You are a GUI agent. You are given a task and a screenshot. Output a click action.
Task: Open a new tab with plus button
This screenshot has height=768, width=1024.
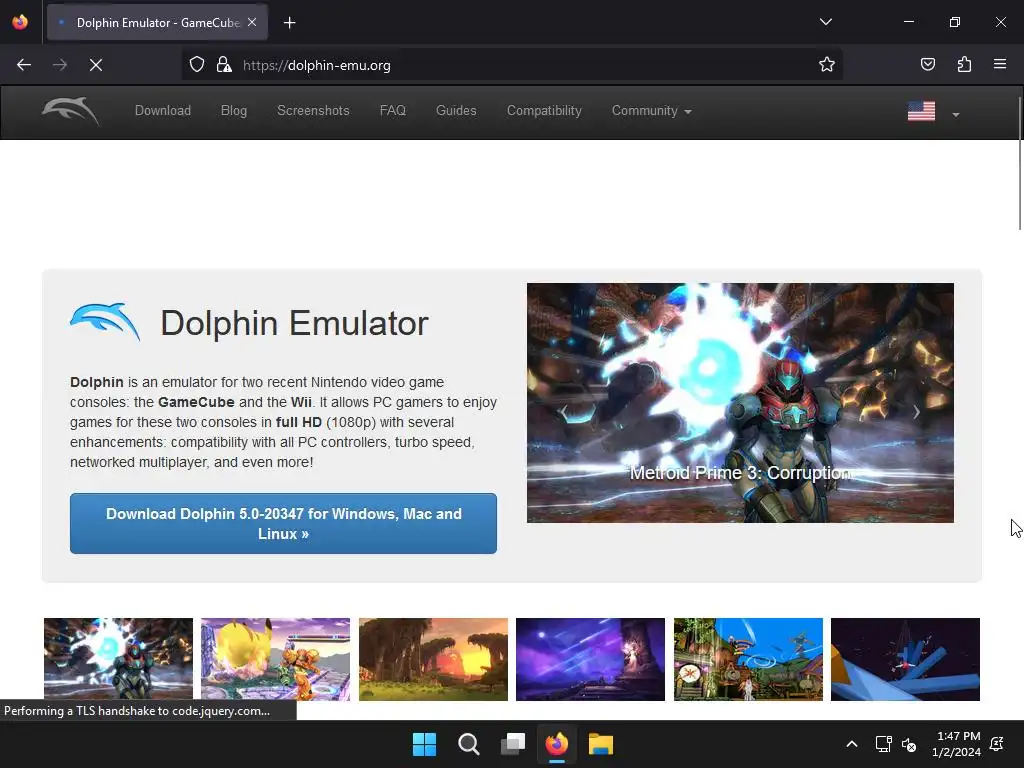click(x=290, y=23)
